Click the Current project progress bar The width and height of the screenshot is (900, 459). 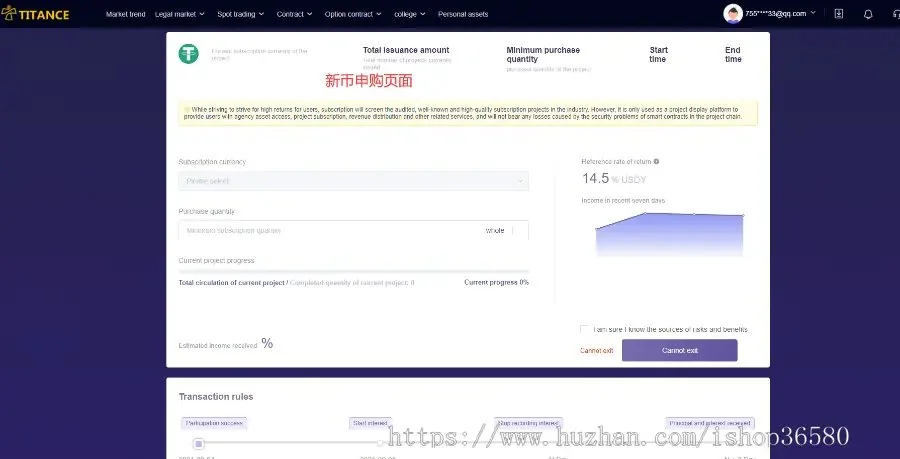[x=354, y=271]
